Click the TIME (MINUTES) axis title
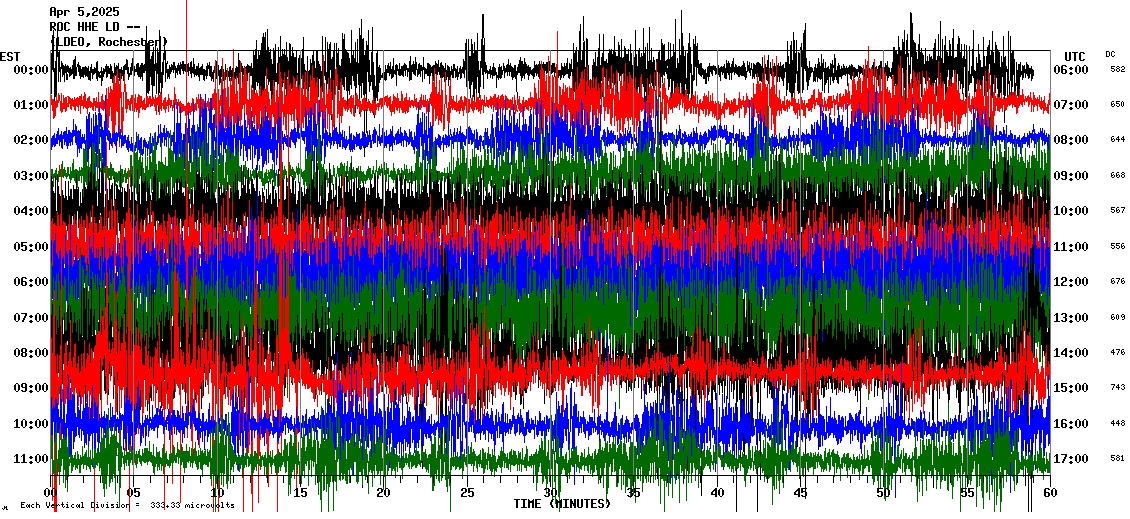1130x519 pixels. 562,504
